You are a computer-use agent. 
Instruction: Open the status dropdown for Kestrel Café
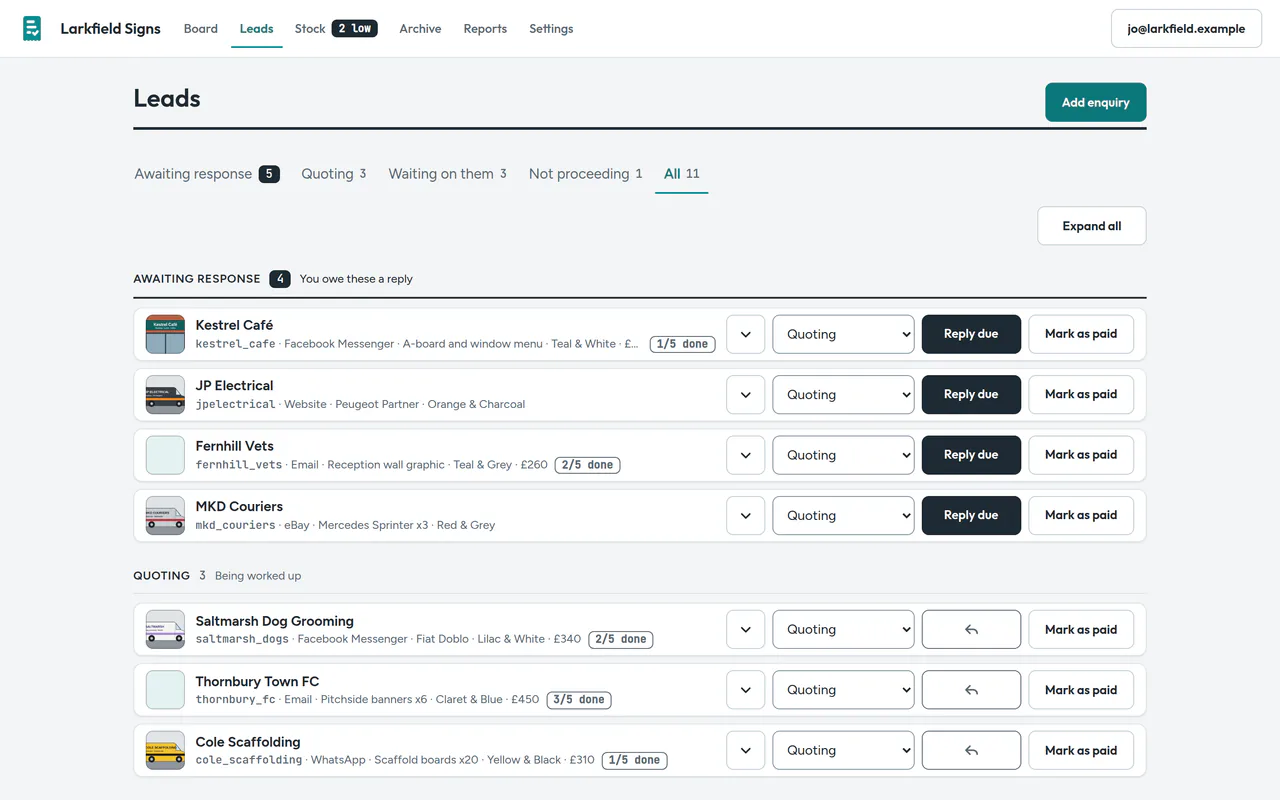(843, 334)
